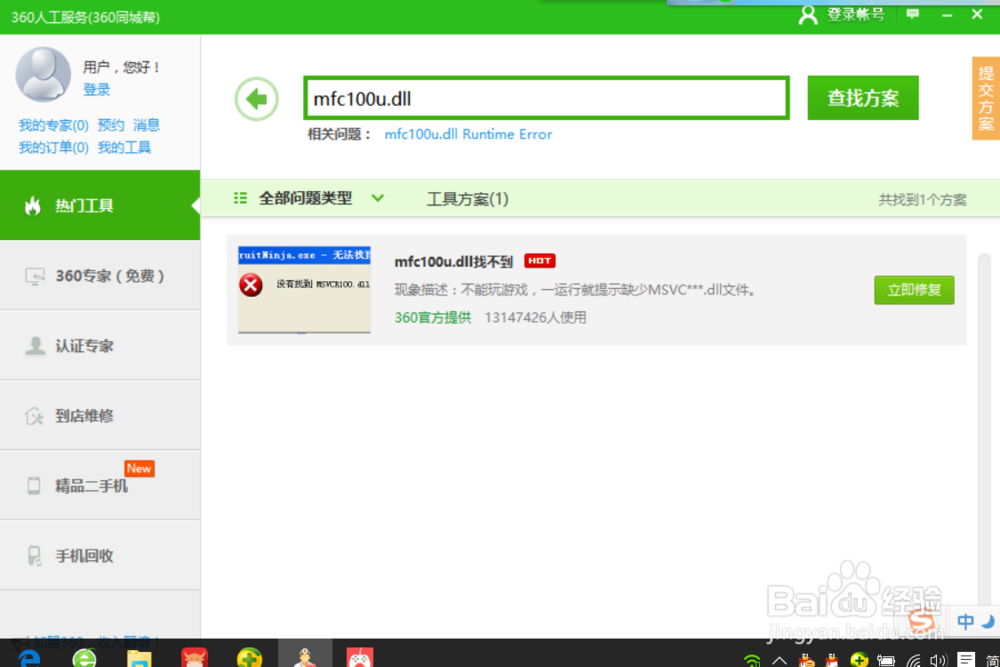Open the 认证专家 sidebar item
Viewport: 1000px width, 667px height.
tap(100, 346)
